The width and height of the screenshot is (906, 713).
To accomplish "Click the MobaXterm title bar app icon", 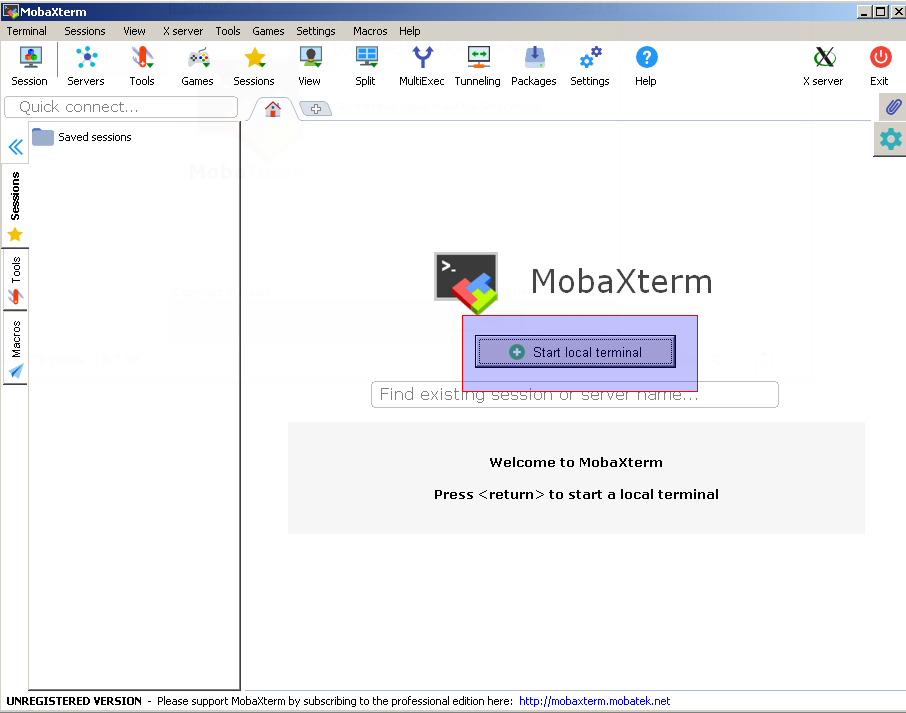I will click(10, 11).
